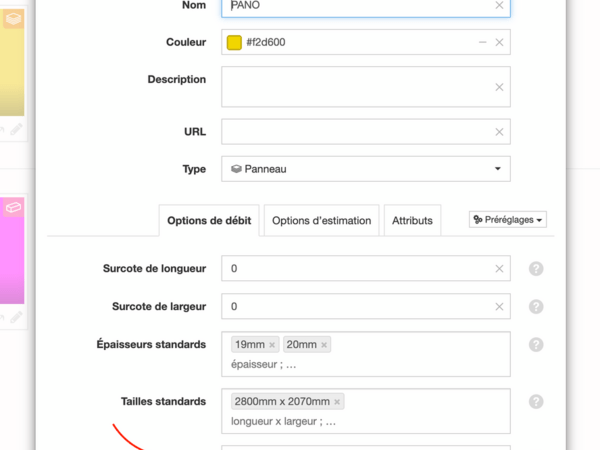The width and height of the screenshot is (600, 450).
Task: Click the minus icon in Couleur field
Action: (x=482, y=43)
